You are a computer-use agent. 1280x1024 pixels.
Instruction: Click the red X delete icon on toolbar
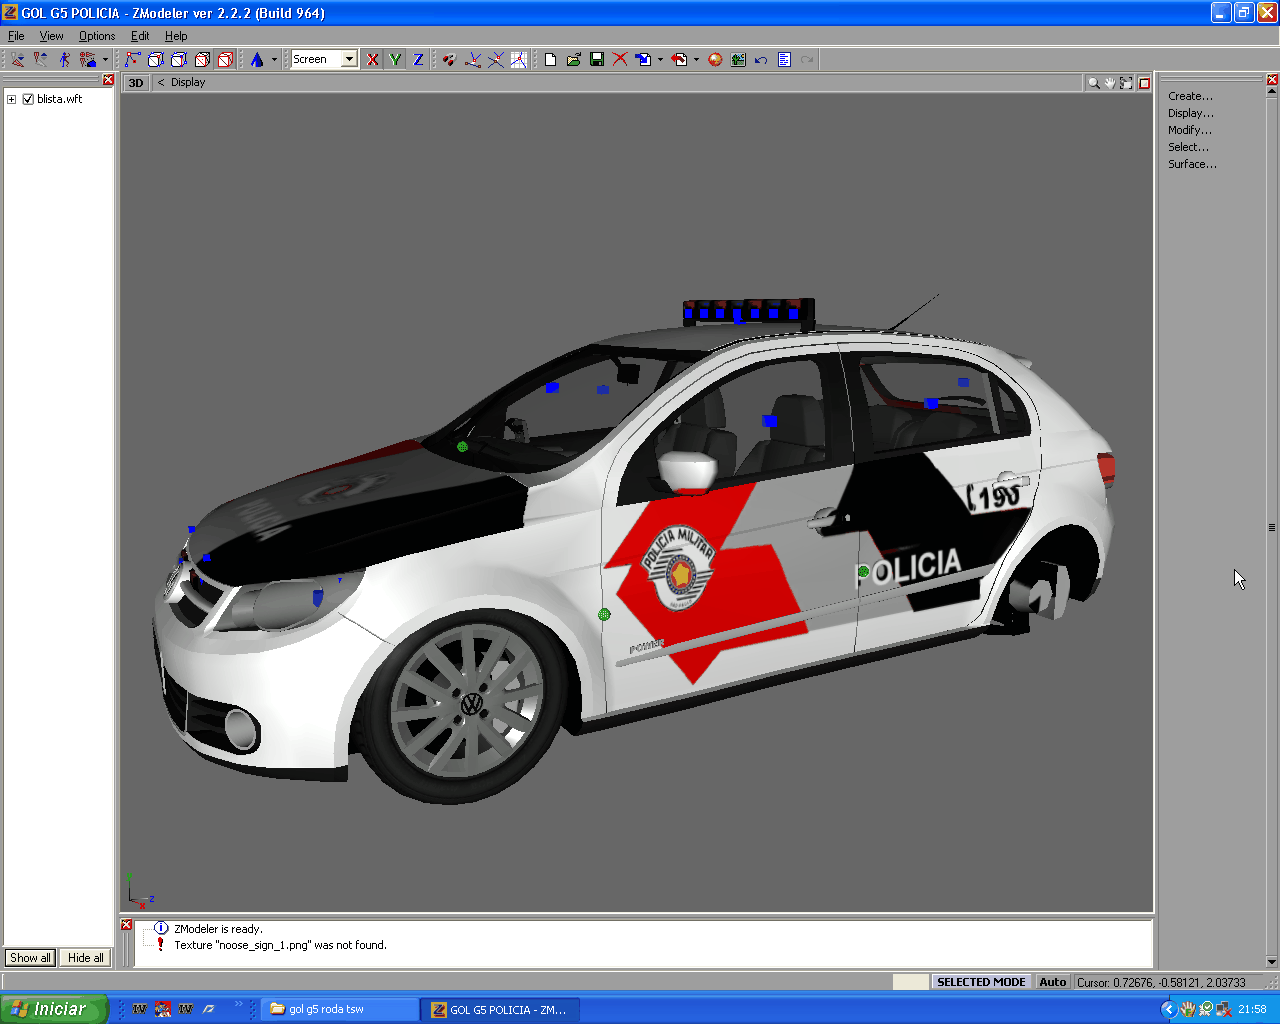[619, 59]
